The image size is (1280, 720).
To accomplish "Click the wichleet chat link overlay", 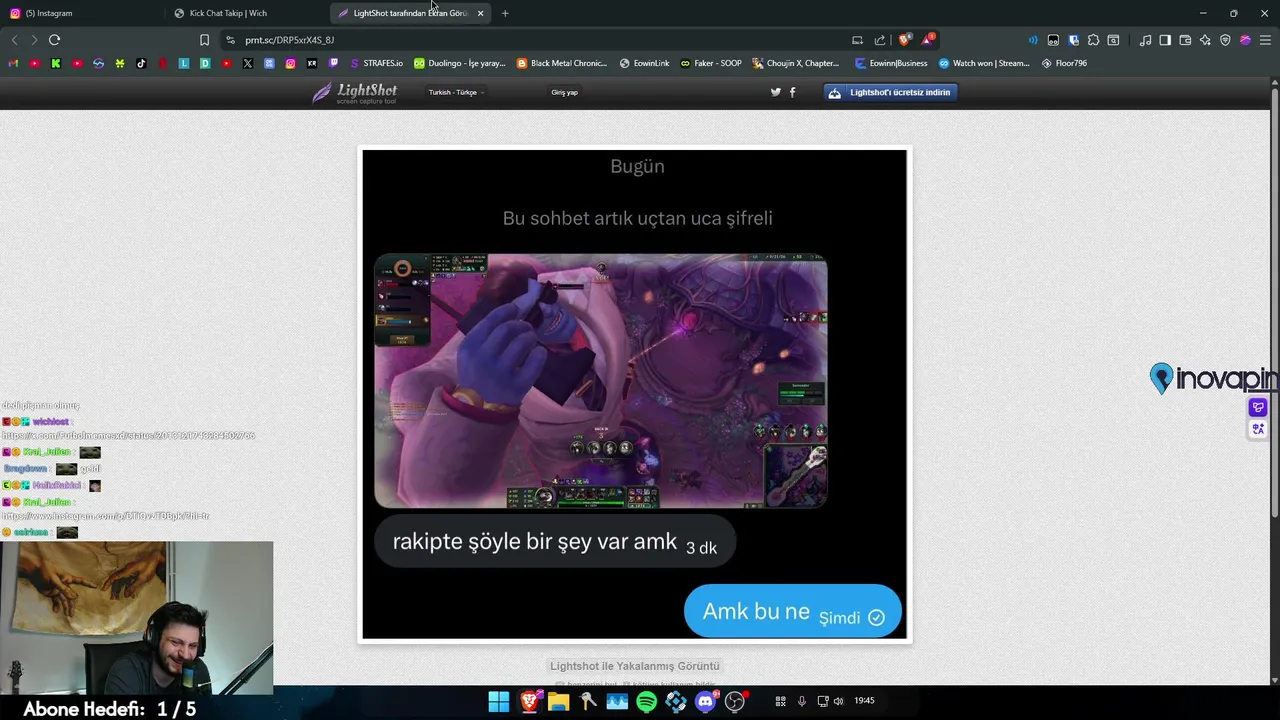I will pyautogui.click(x=128, y=436).
